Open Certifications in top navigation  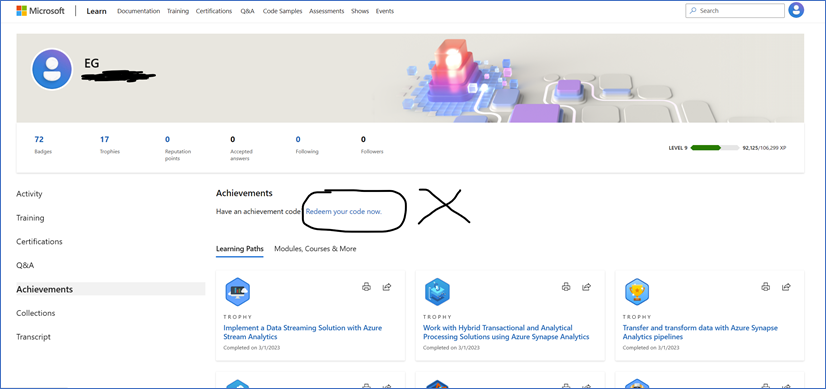(x=214, y=11)
